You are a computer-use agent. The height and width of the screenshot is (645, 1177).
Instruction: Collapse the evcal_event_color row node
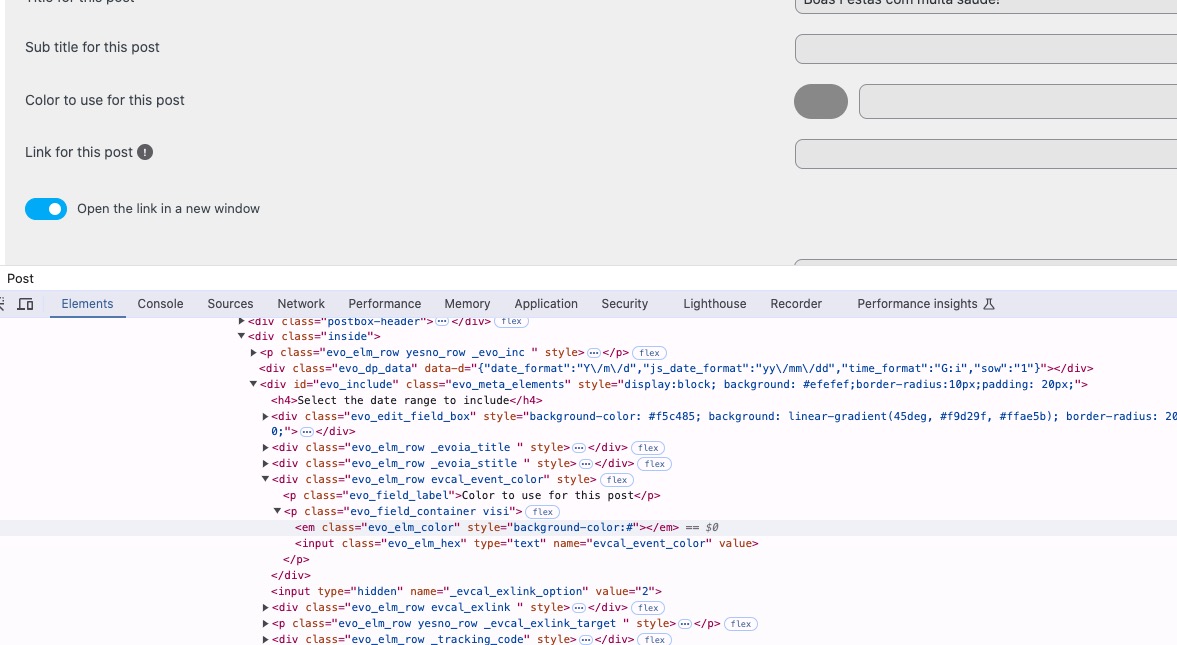coord(265,479)
